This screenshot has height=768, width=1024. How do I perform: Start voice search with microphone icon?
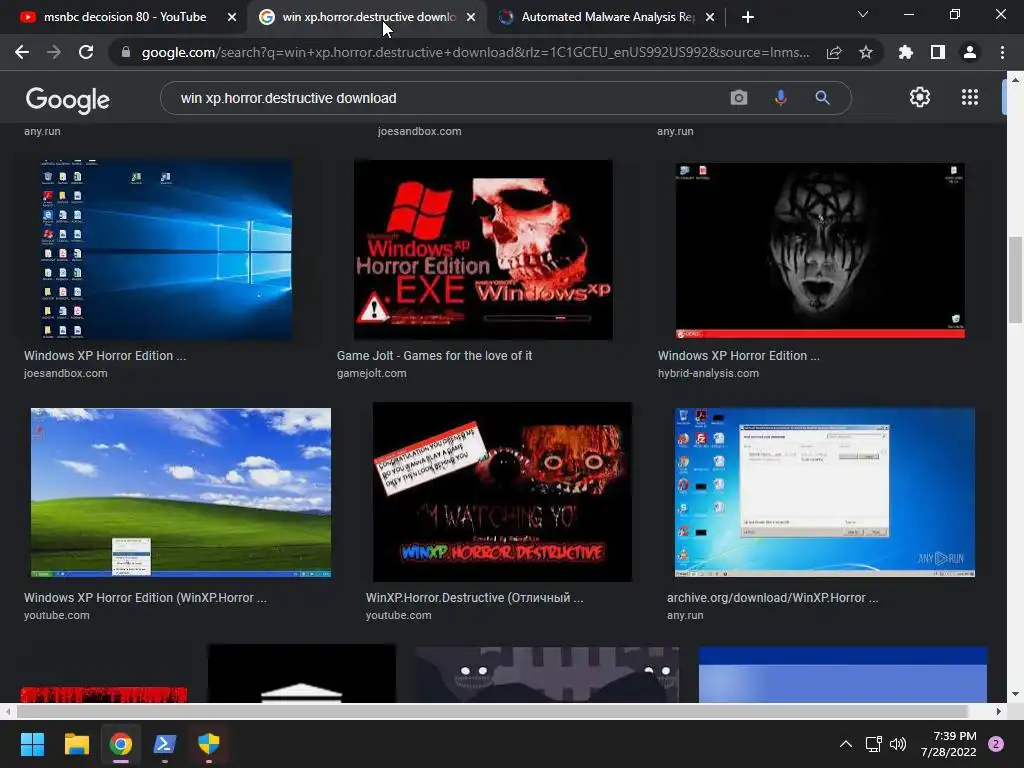pos(780,98)
